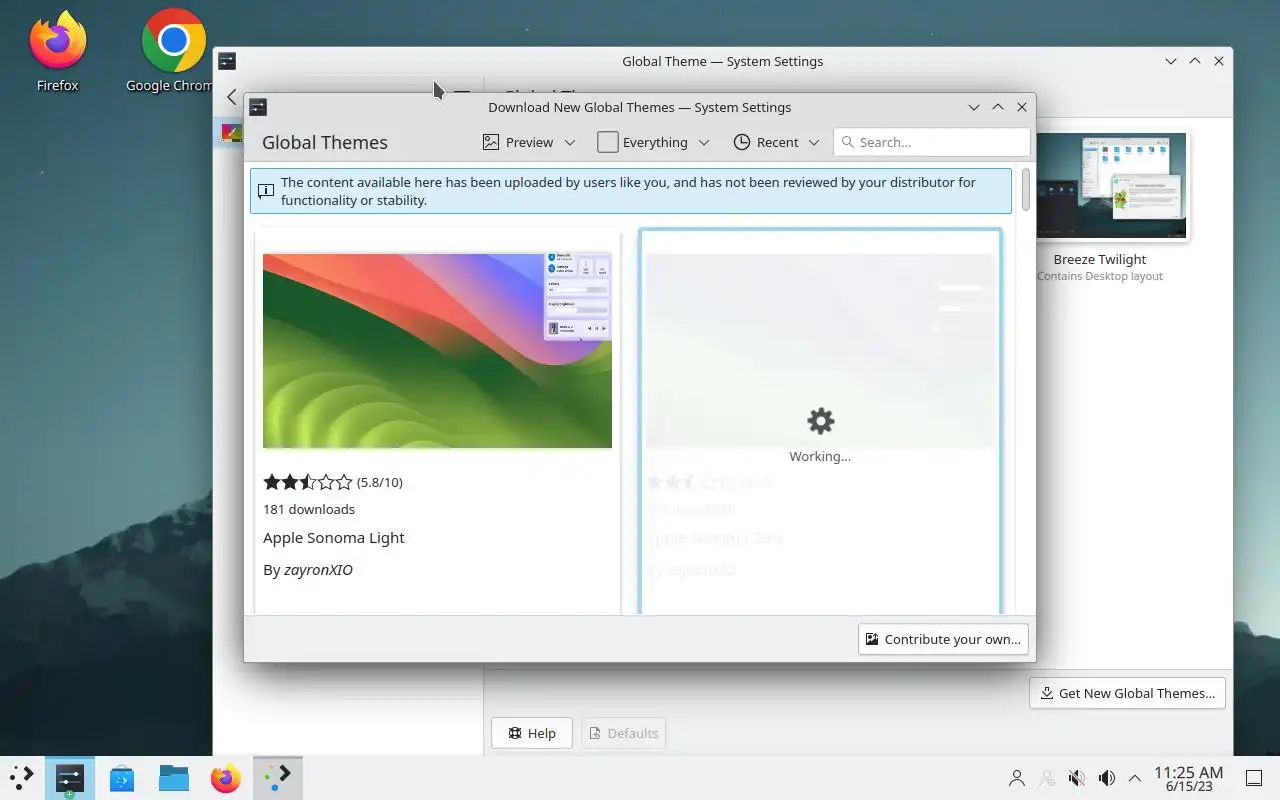The height and width of the screenshot is (800, 1280).
Task: Open Firefox desktop shortcut
Action: point(58,52)
